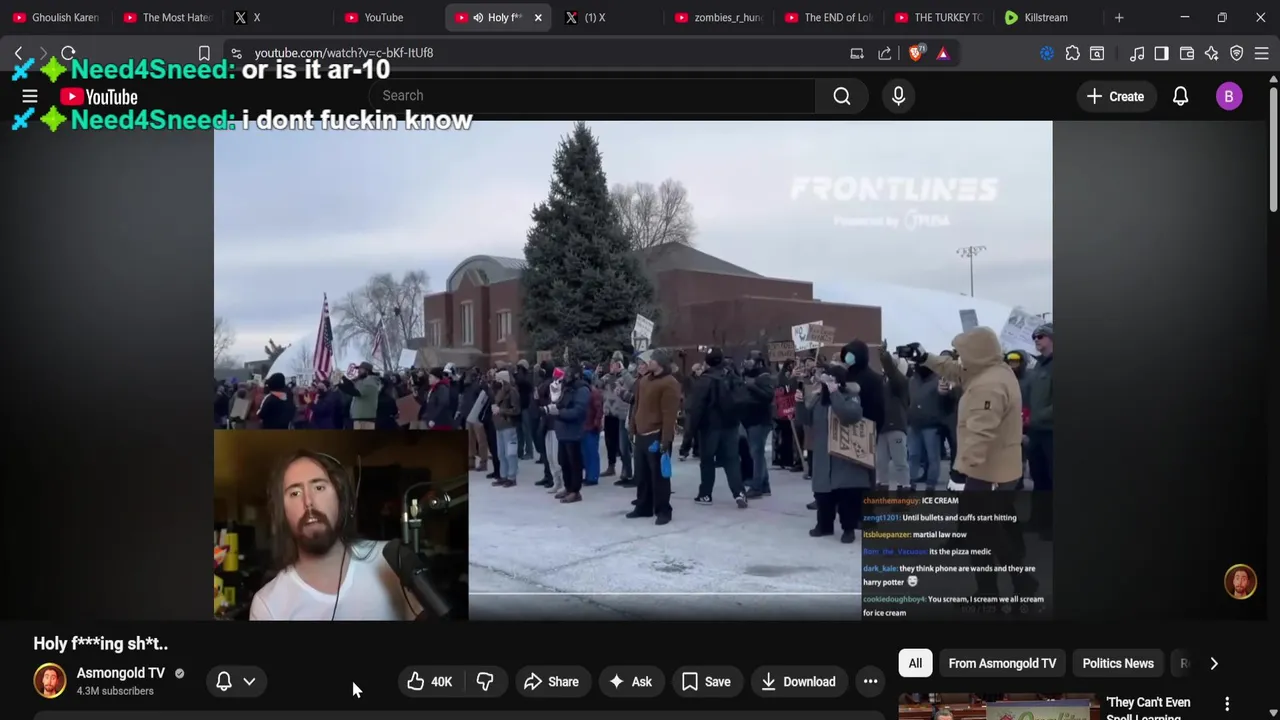Image resolution: width=1280 pixels, height=720 pixels.
Task: Switch to the (1) X tab
Action: pos(606,17)
